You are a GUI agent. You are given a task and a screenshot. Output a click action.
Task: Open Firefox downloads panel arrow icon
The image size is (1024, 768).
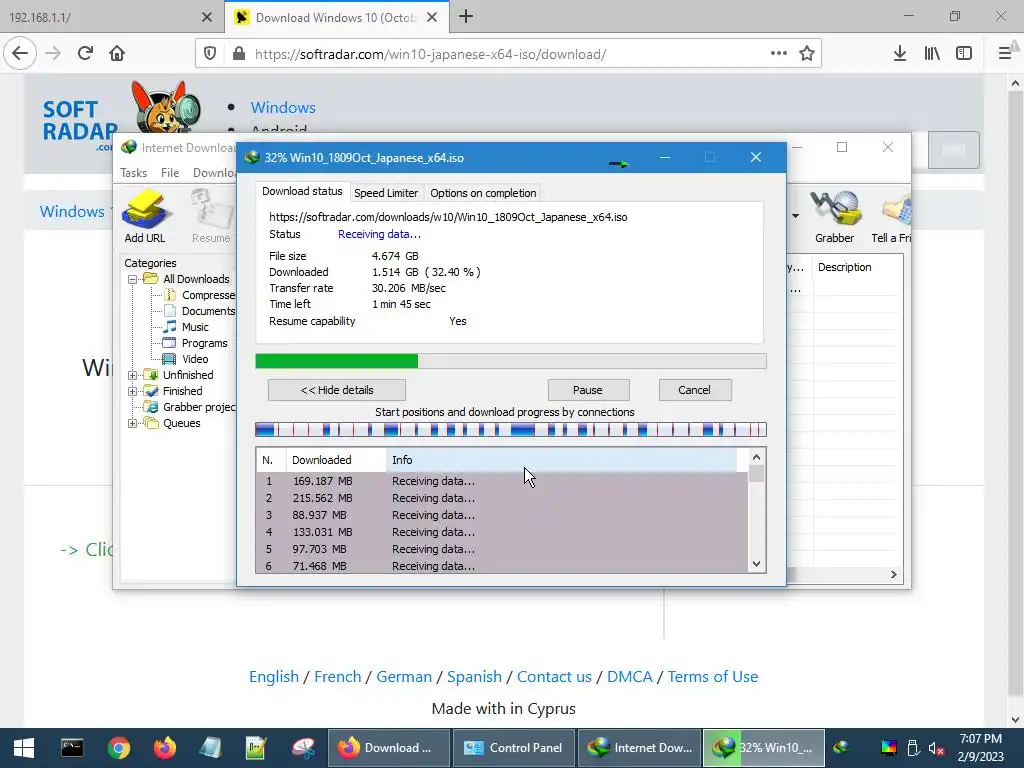click(900, 53)
